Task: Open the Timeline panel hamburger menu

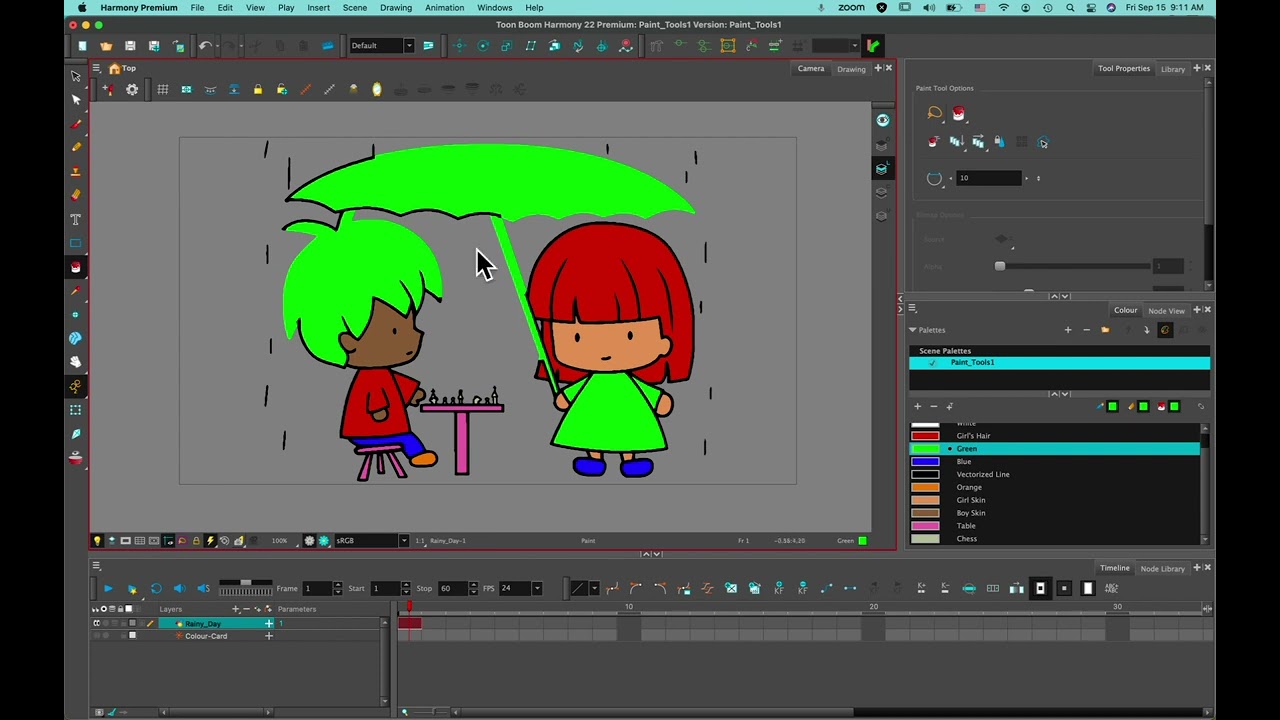Action: [x=97, y=567]
